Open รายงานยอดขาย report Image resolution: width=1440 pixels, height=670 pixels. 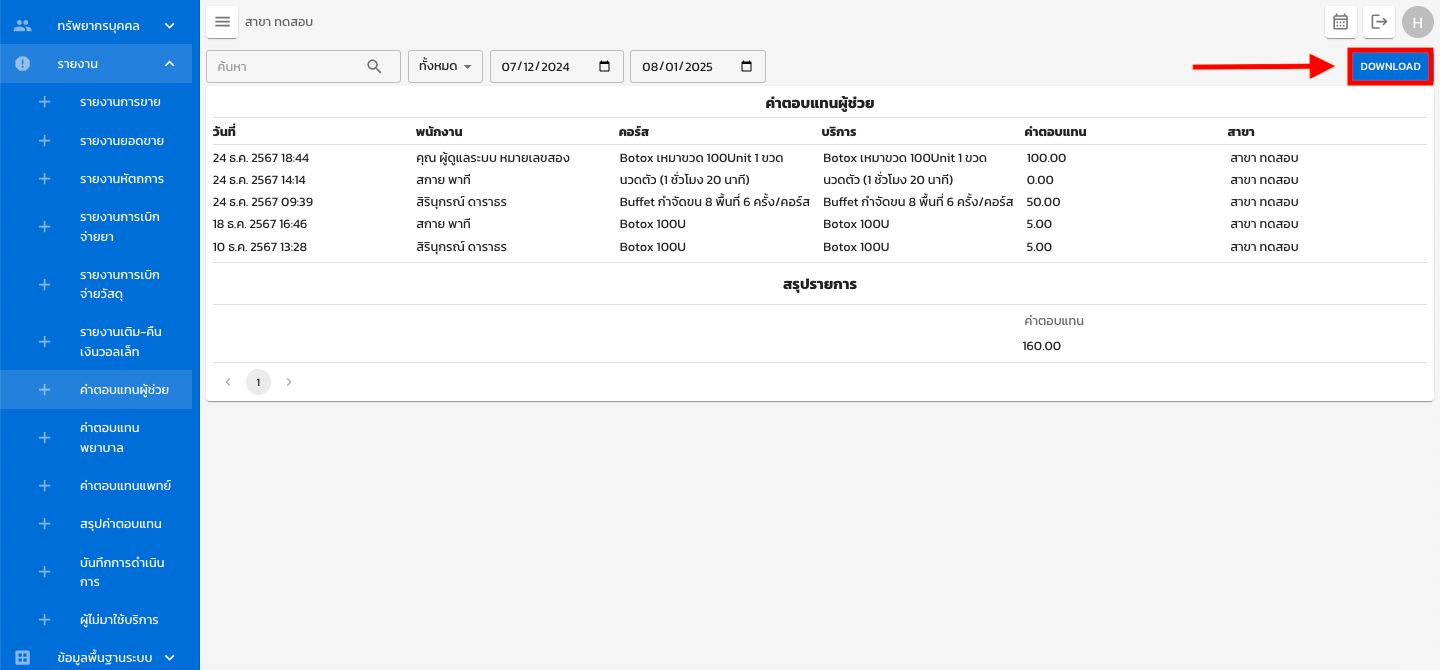pyautogui.click(x=122, y=141)
